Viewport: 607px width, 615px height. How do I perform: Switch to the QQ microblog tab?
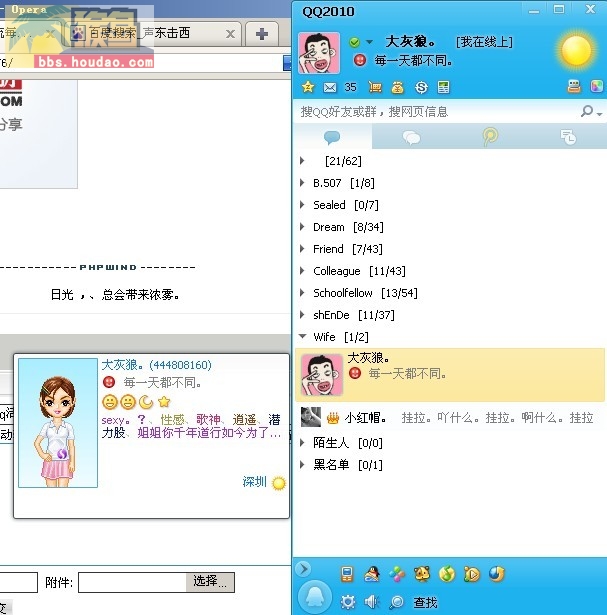pyautogui.click(x=490, y=137)
